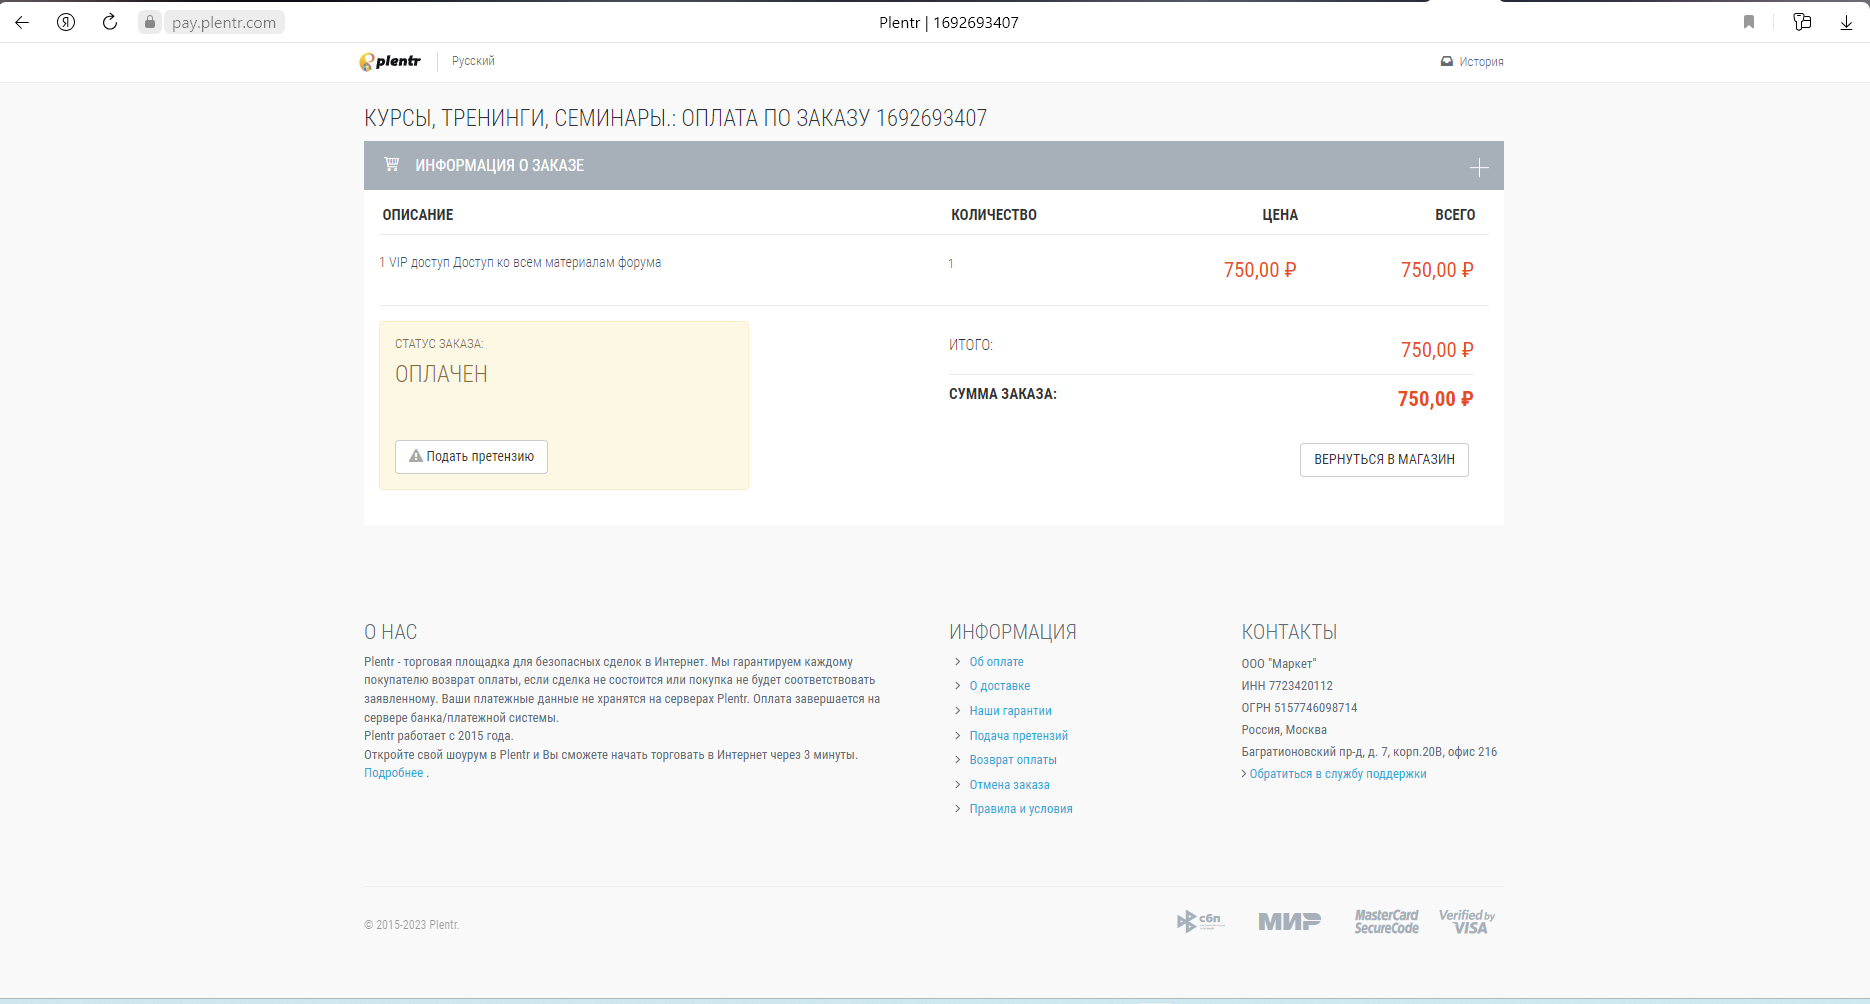Click the Вернуться в магазин button
The image size is (1870, 1004).
pos(1384,460)
